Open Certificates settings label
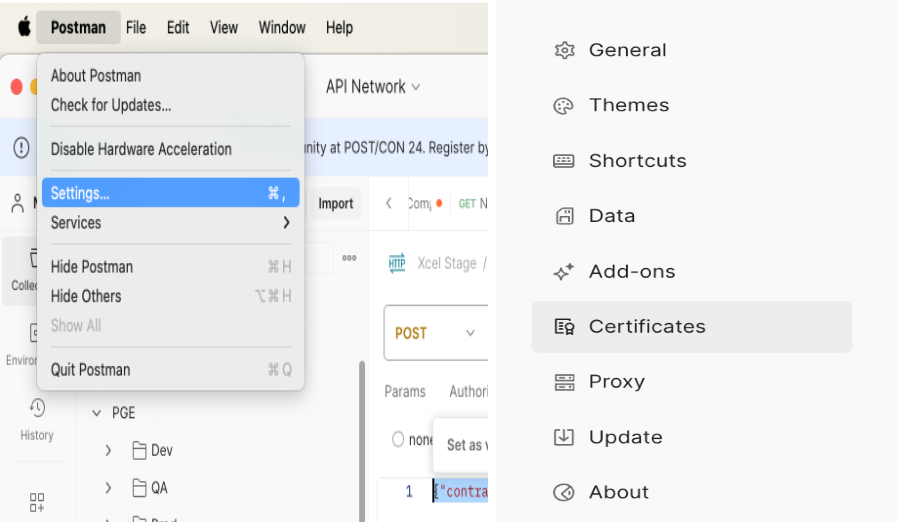This screenshot has height=522, width=918. pos(648,327)
